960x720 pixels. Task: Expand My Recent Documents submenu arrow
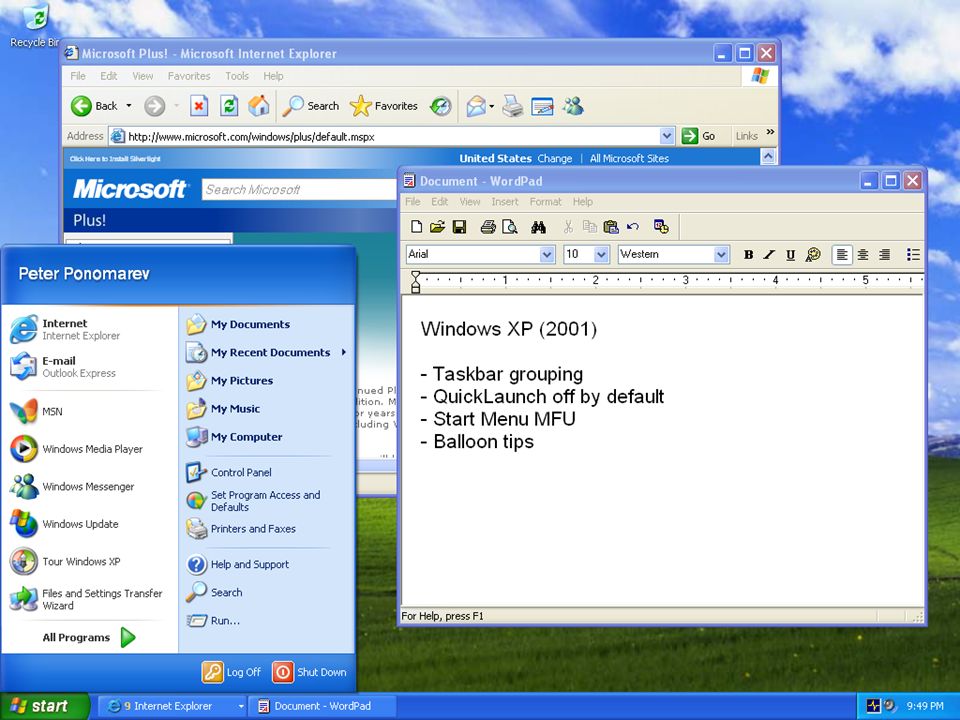click(x=344, y=352)
